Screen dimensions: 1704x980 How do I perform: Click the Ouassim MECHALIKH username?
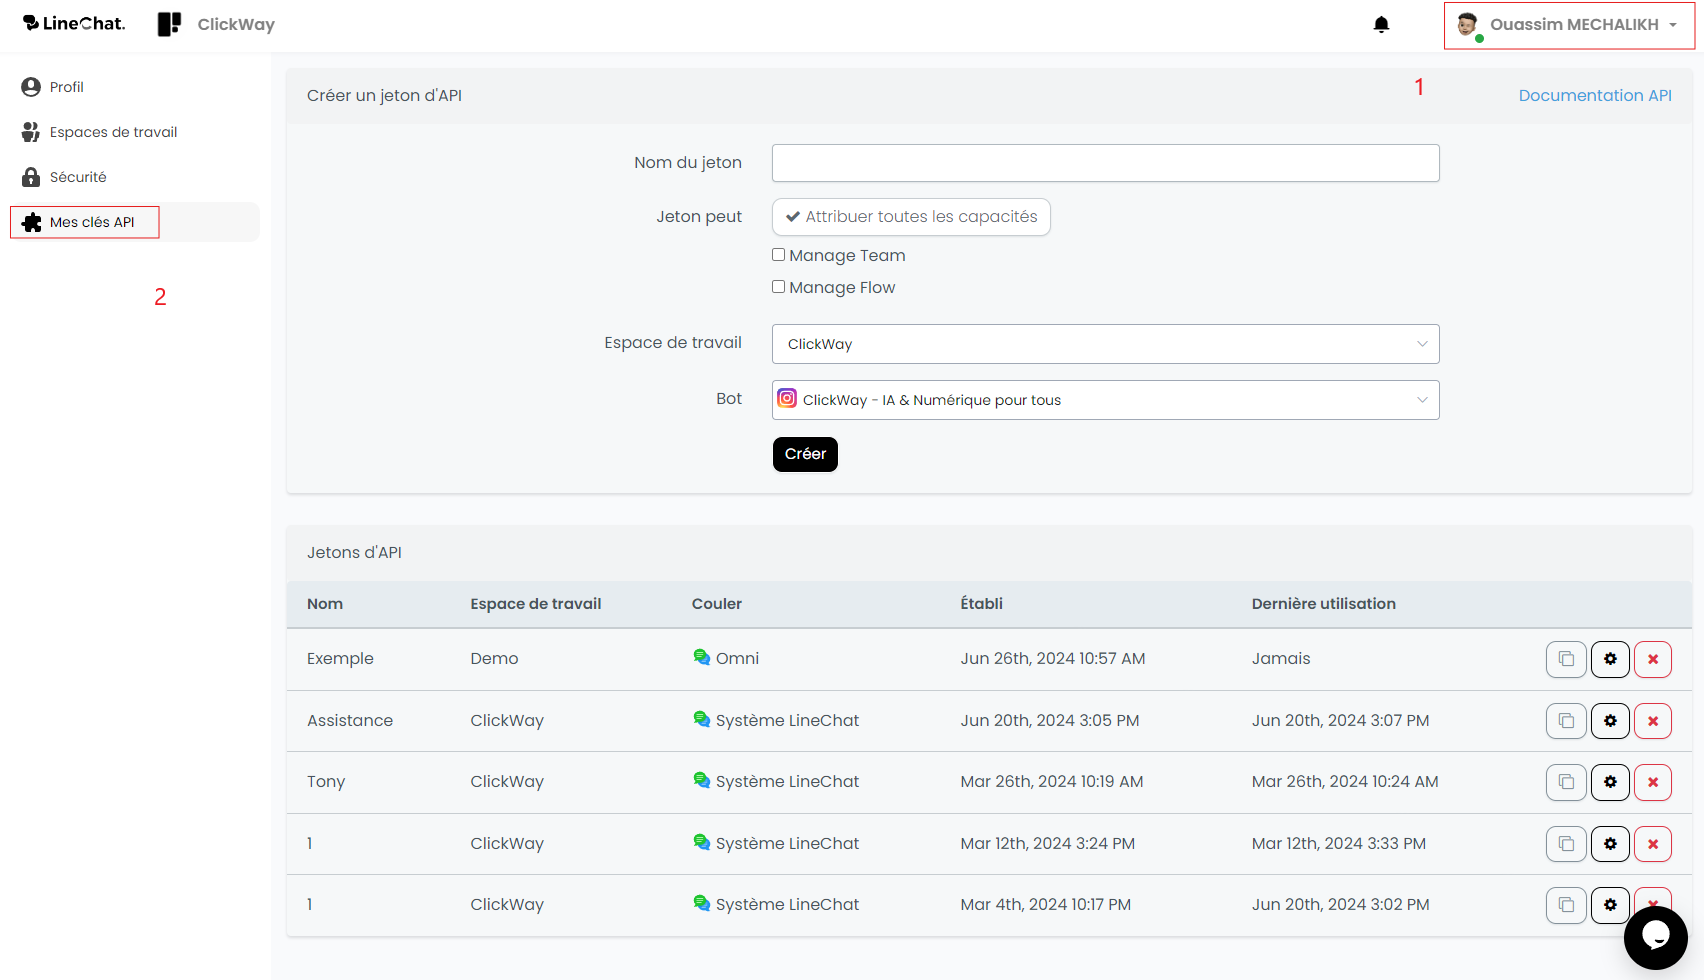tap(1574, 24)
